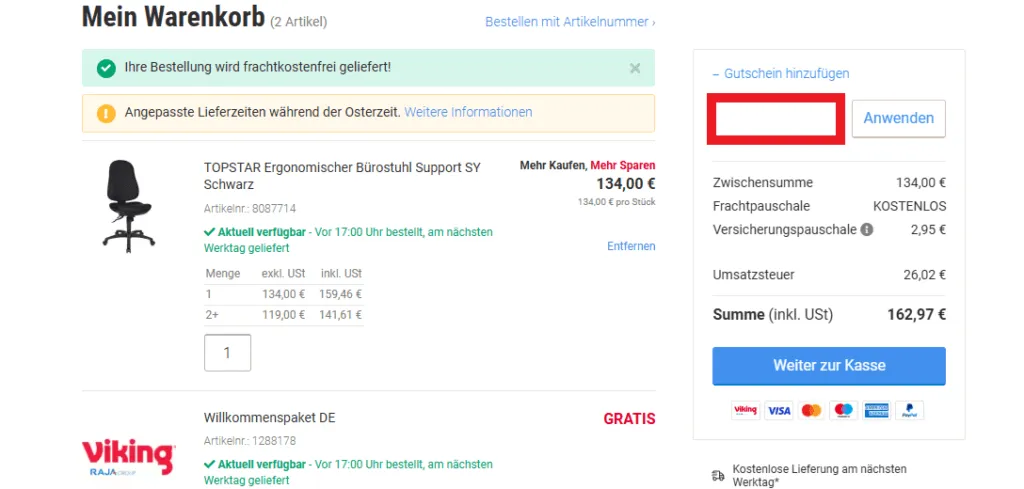Click the chair quantity input box

227,353
